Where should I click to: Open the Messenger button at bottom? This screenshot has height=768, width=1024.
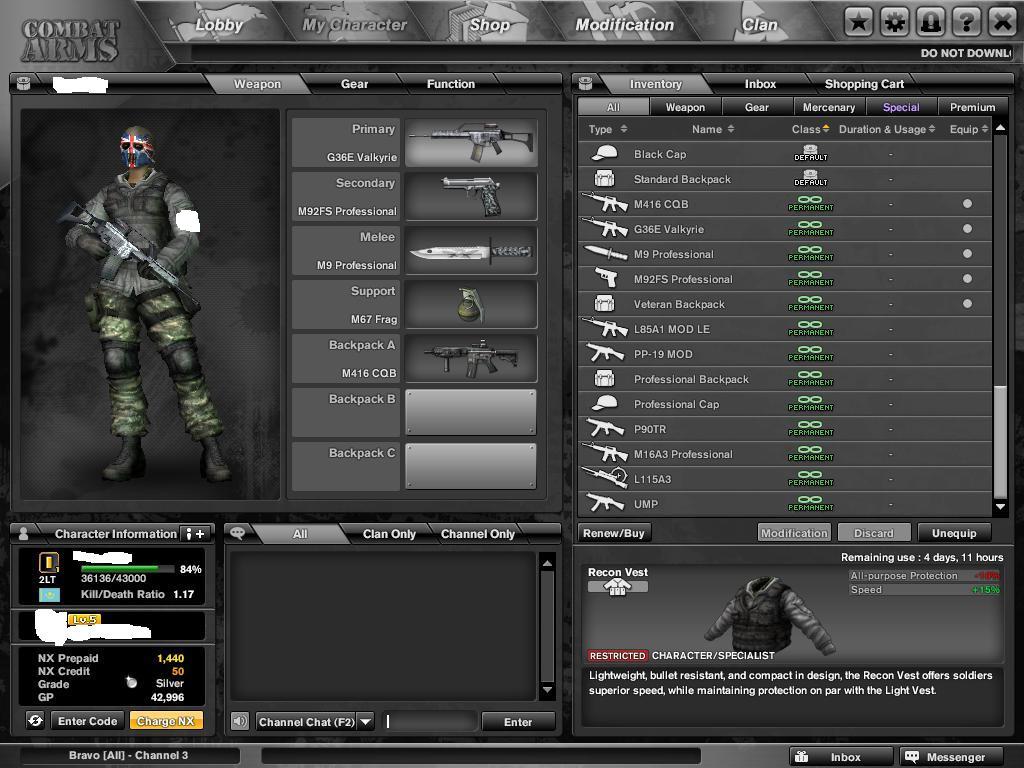pyautogui.click(x=952, y=757)
